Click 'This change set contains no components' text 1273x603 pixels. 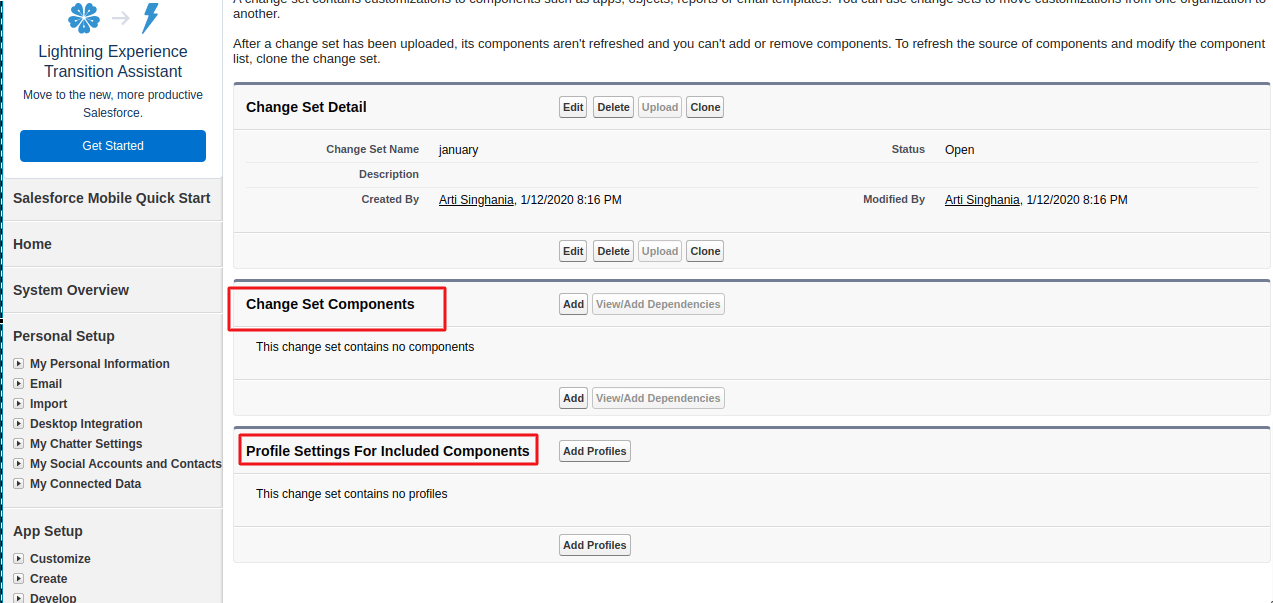click(365, 347)
